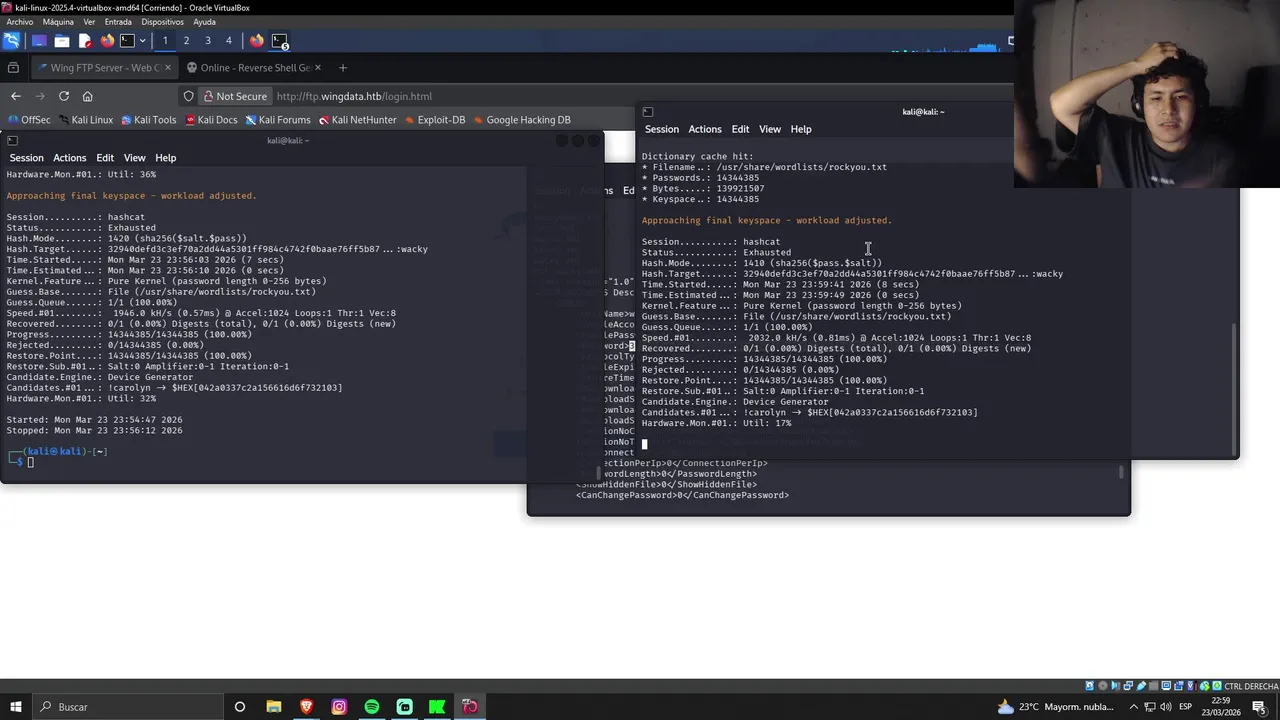
Task: Open the OffSec bookmark
Action: tap(28, 120)
